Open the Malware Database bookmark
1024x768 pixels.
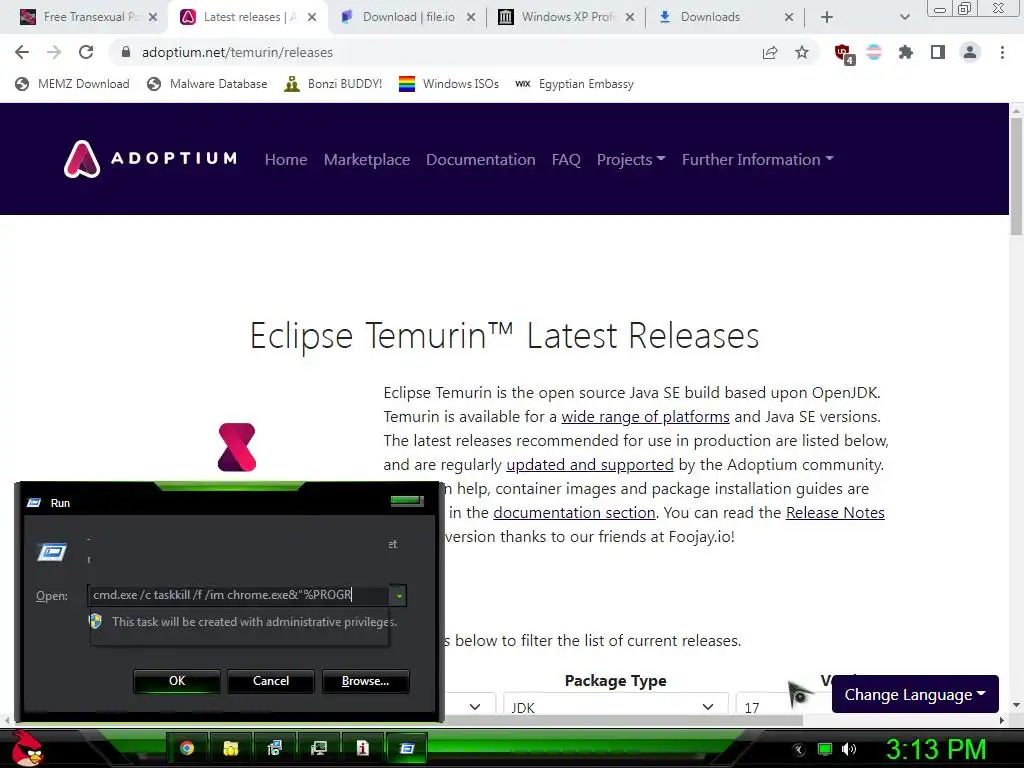(x=207, y=84)
